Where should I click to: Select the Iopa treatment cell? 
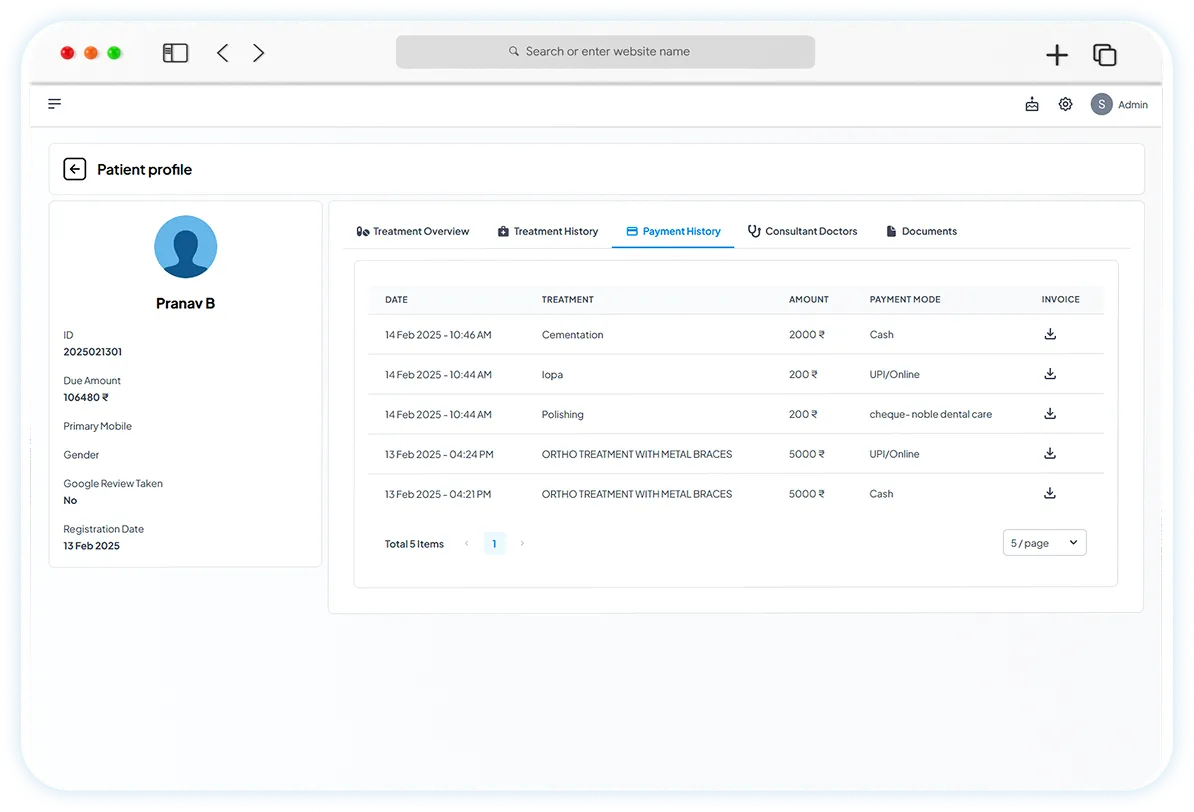tap(552, 375)
